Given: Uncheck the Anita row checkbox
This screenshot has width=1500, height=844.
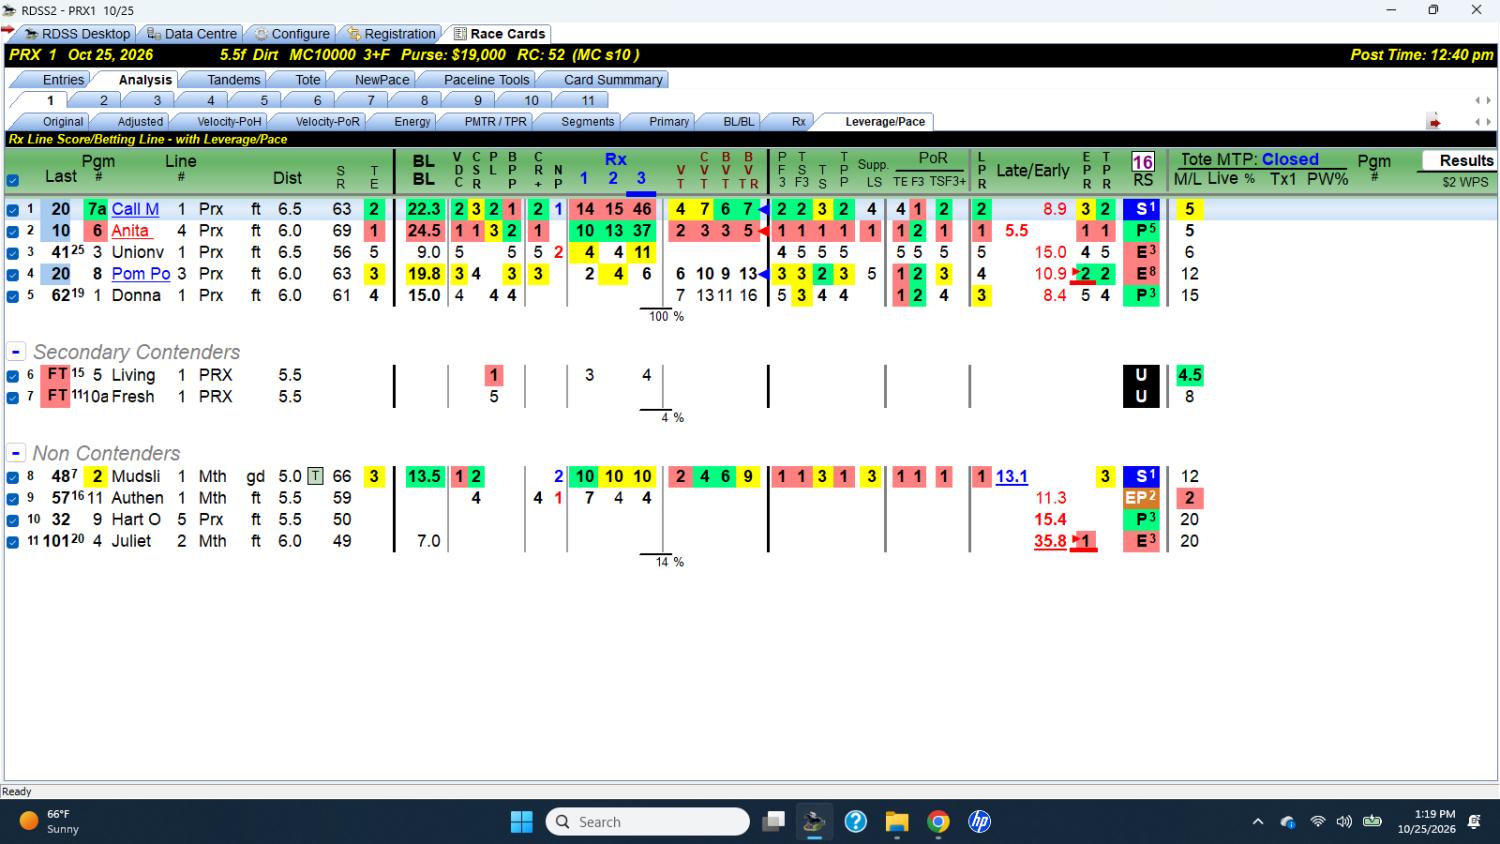Looking at the screenshot, I should coord(13,231).
